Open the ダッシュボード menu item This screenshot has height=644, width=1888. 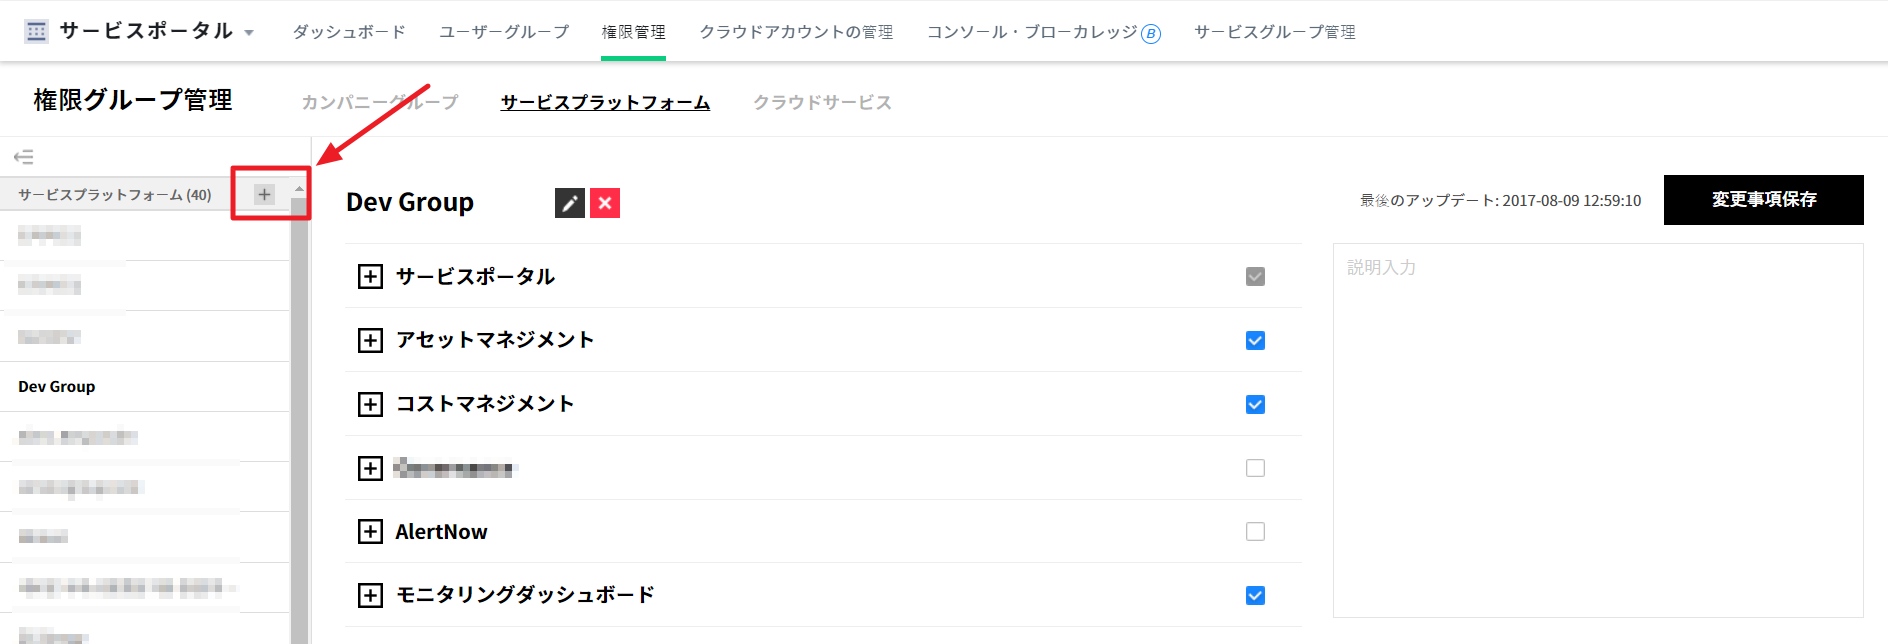(349, 32)
